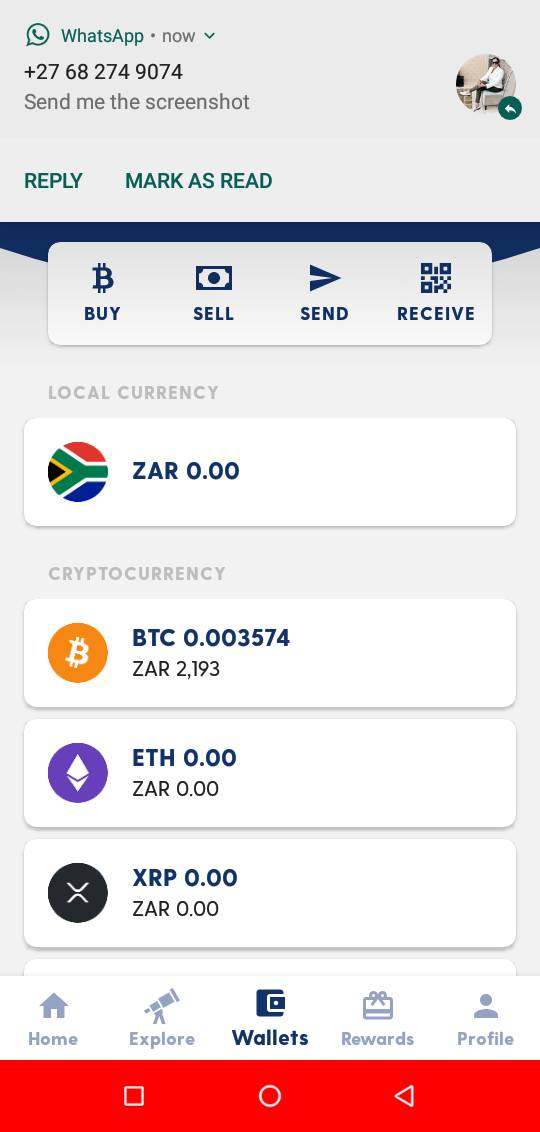Switch to the Rewards tab
The width and height of the screenshot is (540, 1132).
coord(378,1019)
